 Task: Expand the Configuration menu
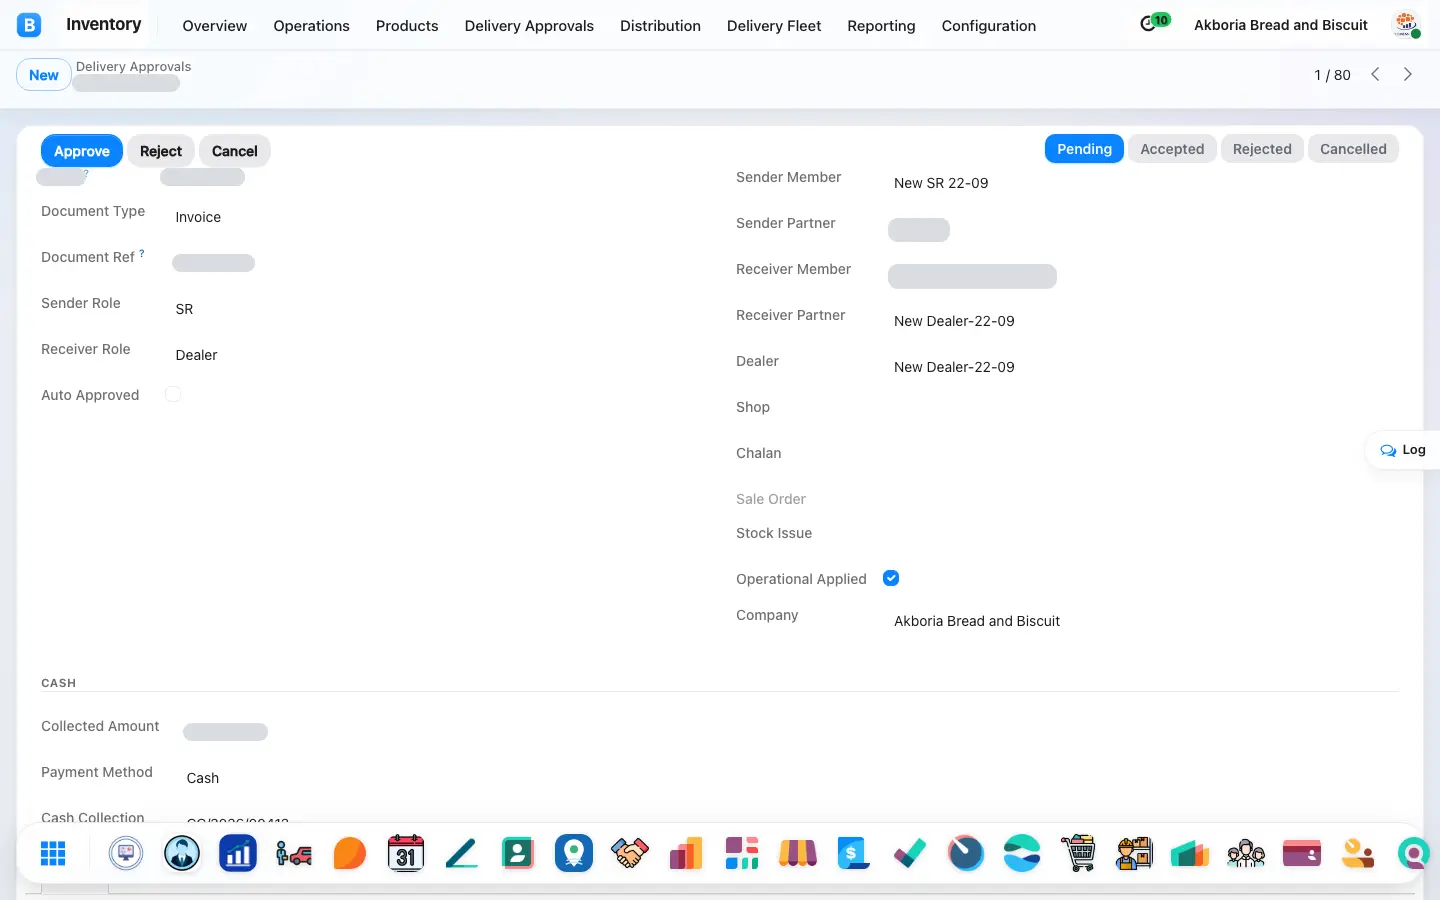click(989, 26)
